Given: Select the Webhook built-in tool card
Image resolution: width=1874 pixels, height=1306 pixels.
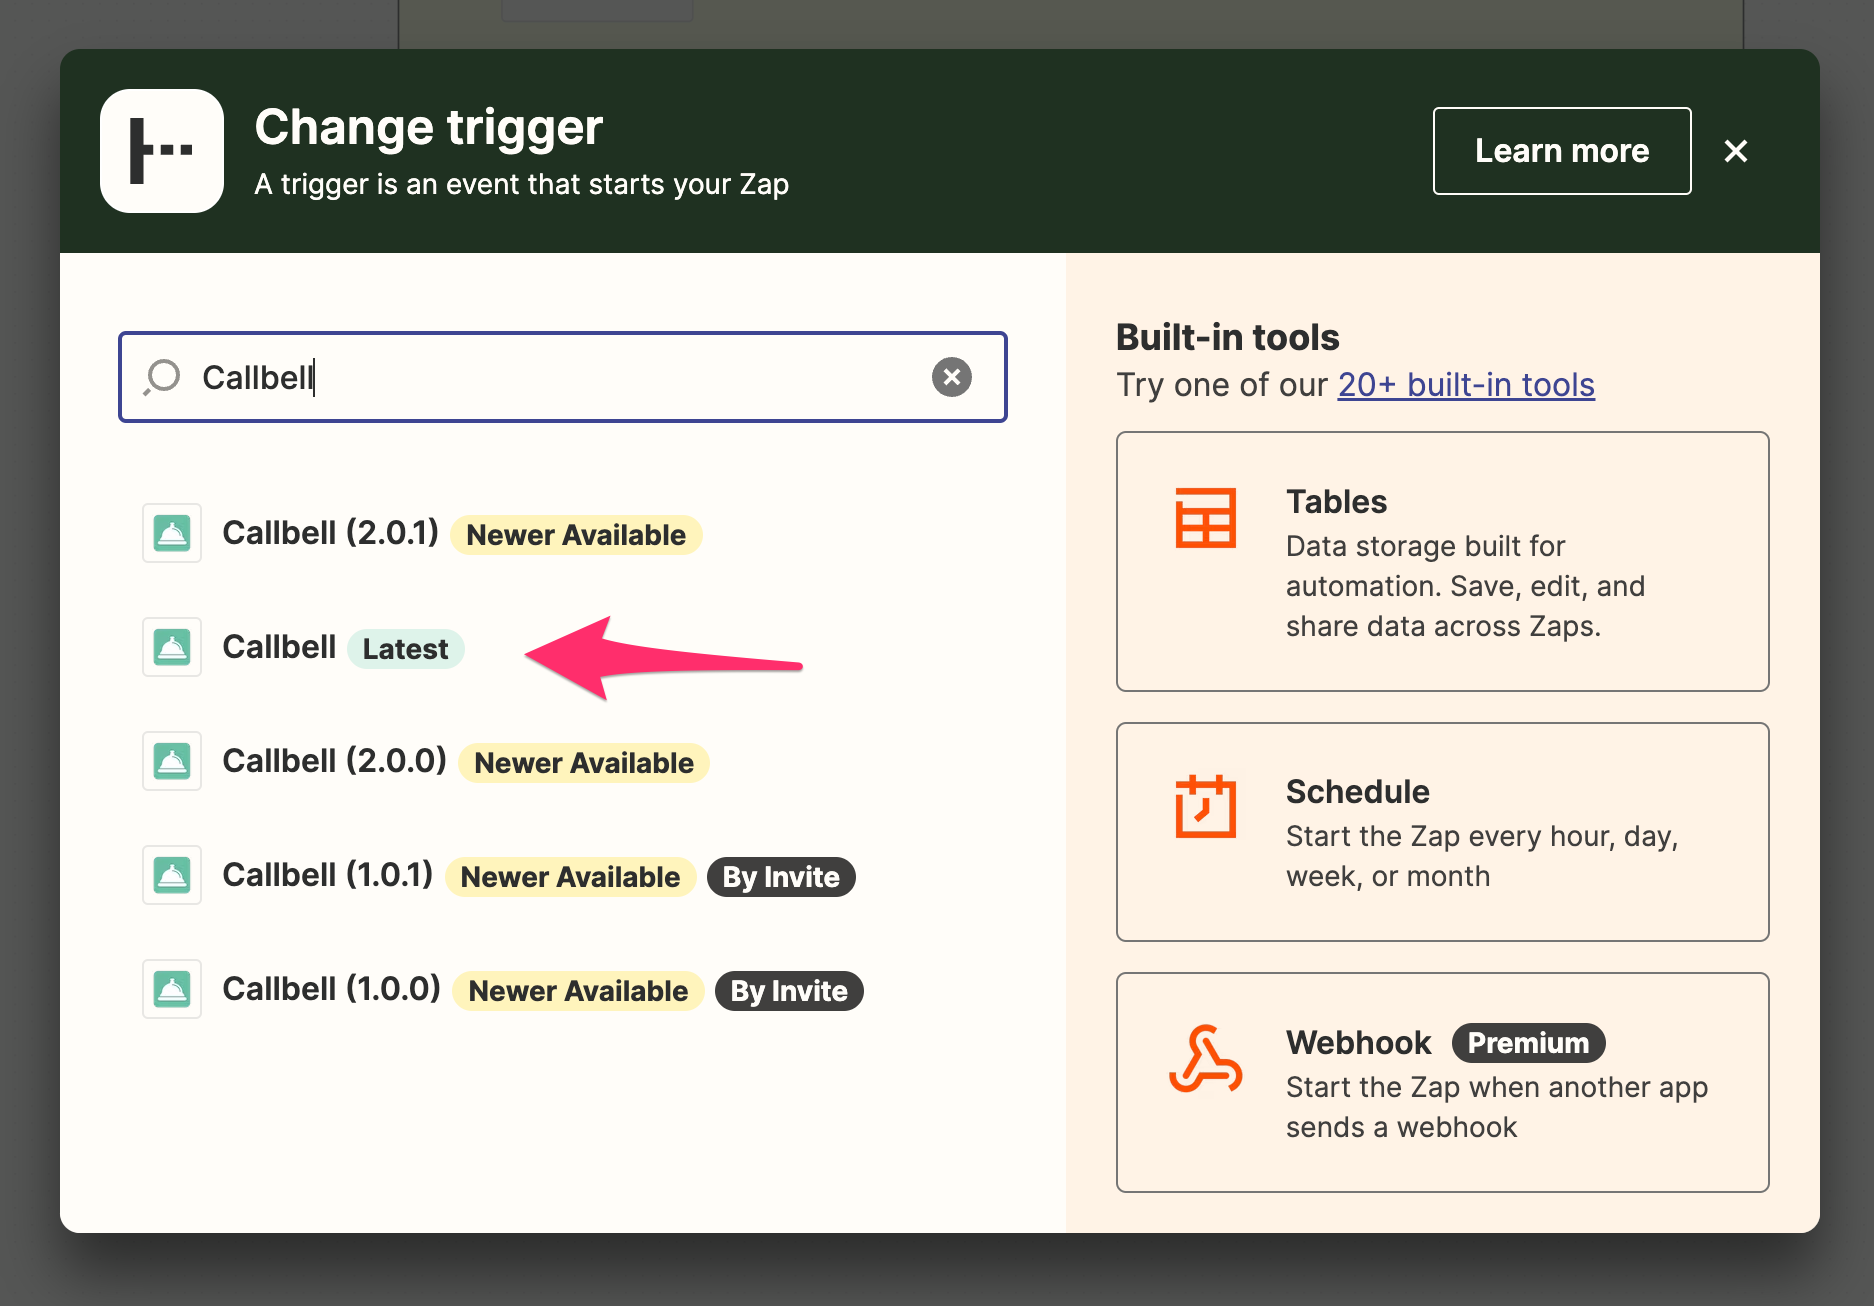Looking at the screenshot, I should (1442, 1082).
